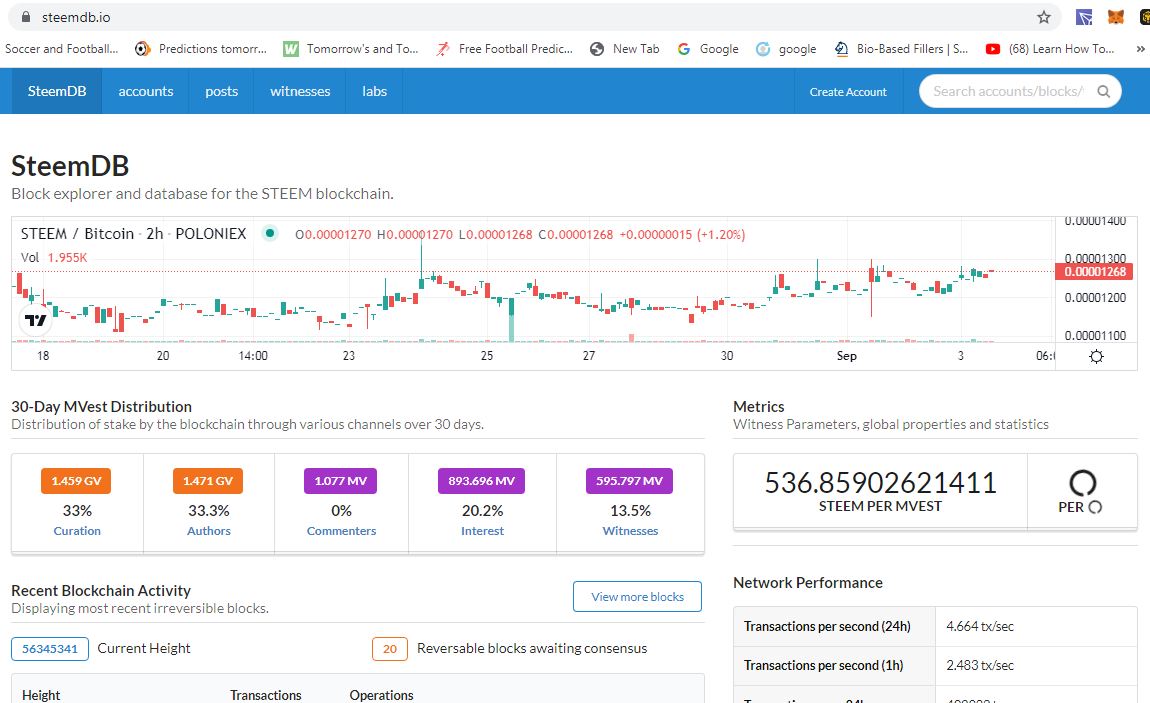1150x703 pixels.
Task: Open Predictions tomorr... bookmark
Action: tap(201, 49)
